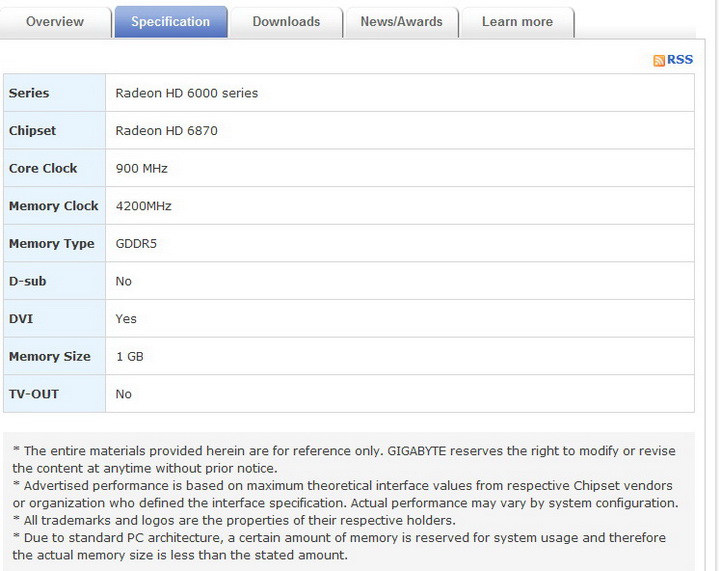This screenshot has width=720, height=571.
Task: Select the 'Memory Type' label
Action: [51, 243]
